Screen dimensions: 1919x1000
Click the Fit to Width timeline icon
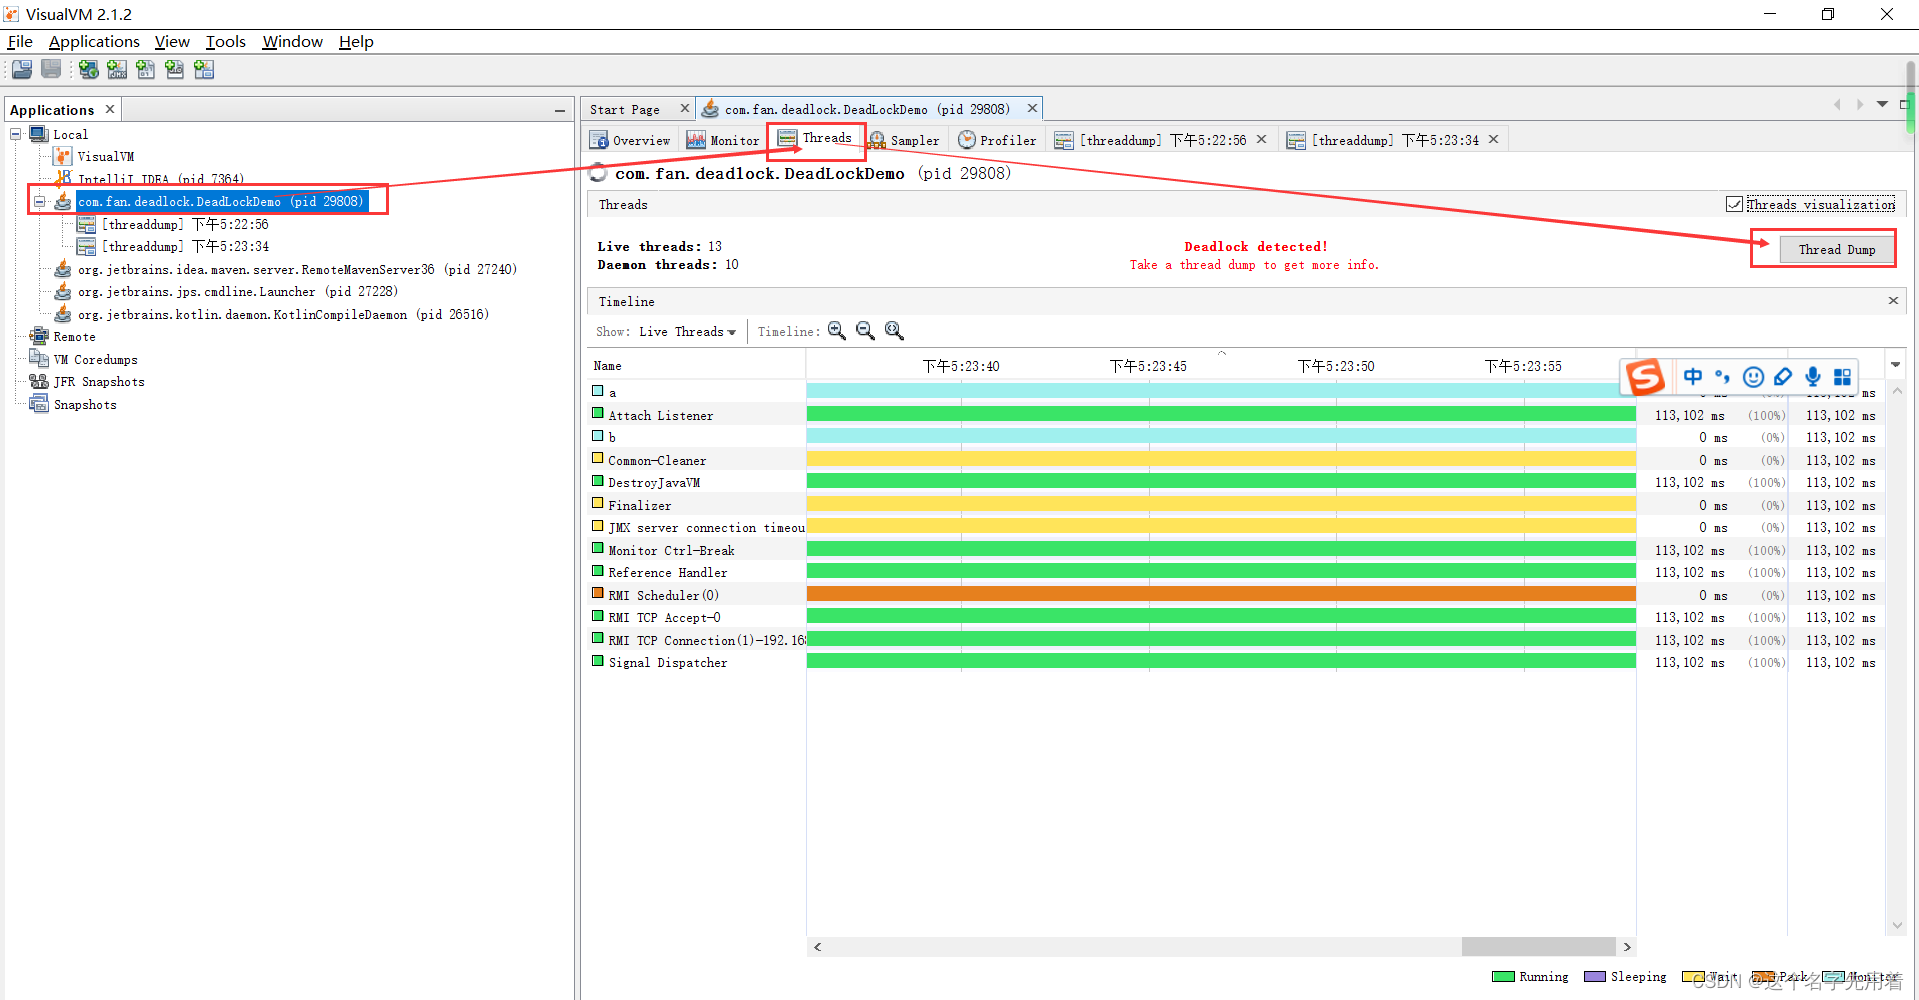pos(895,331)
